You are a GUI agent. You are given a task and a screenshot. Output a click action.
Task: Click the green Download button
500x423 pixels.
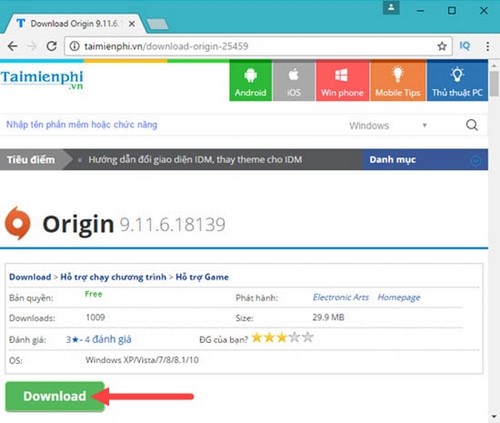coord(55,397)
